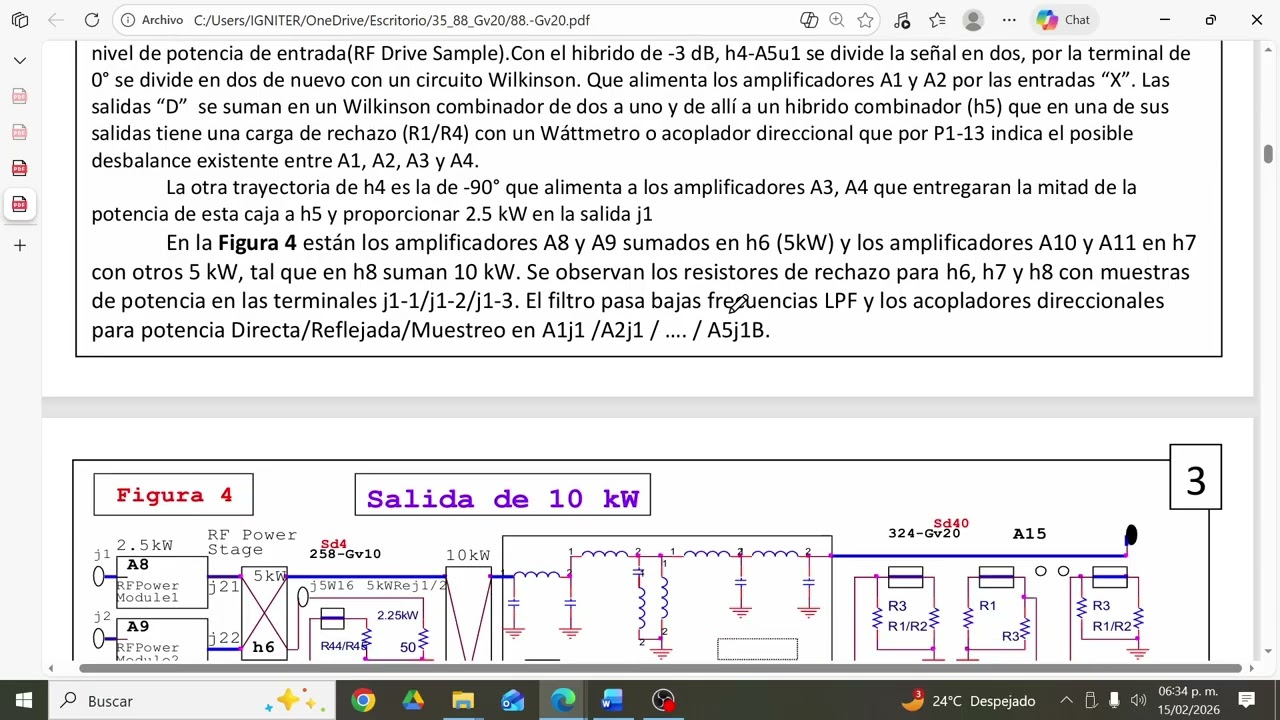Open File Explorer from the taskbar

pyautogui.click(x=463, y=701)
